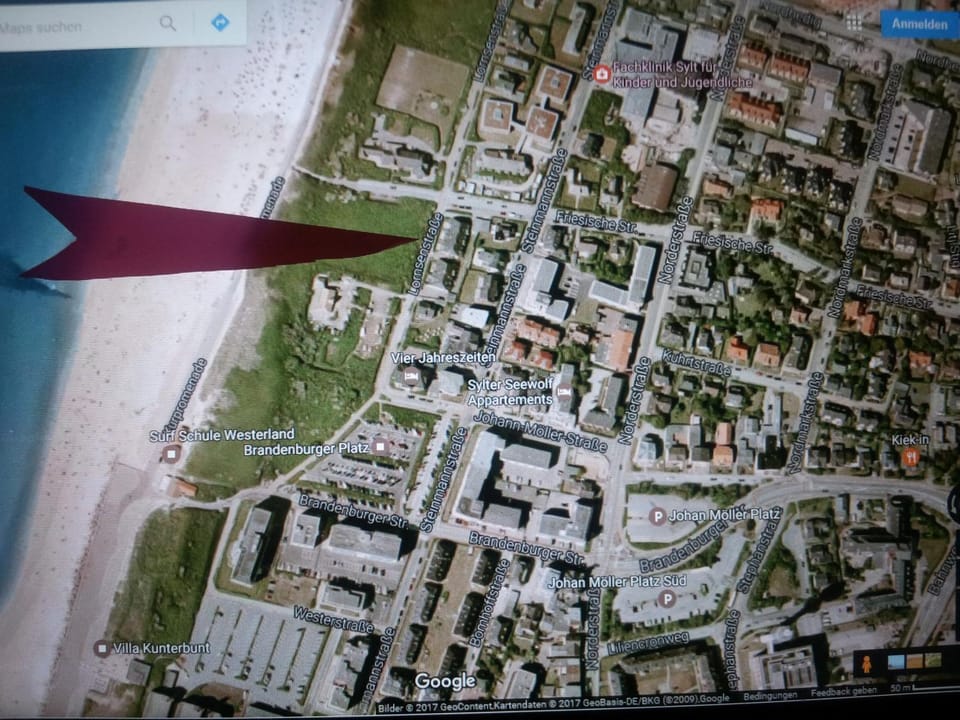Click the Google logo on the map
The image size is (960, 720).
click(445, 682)
